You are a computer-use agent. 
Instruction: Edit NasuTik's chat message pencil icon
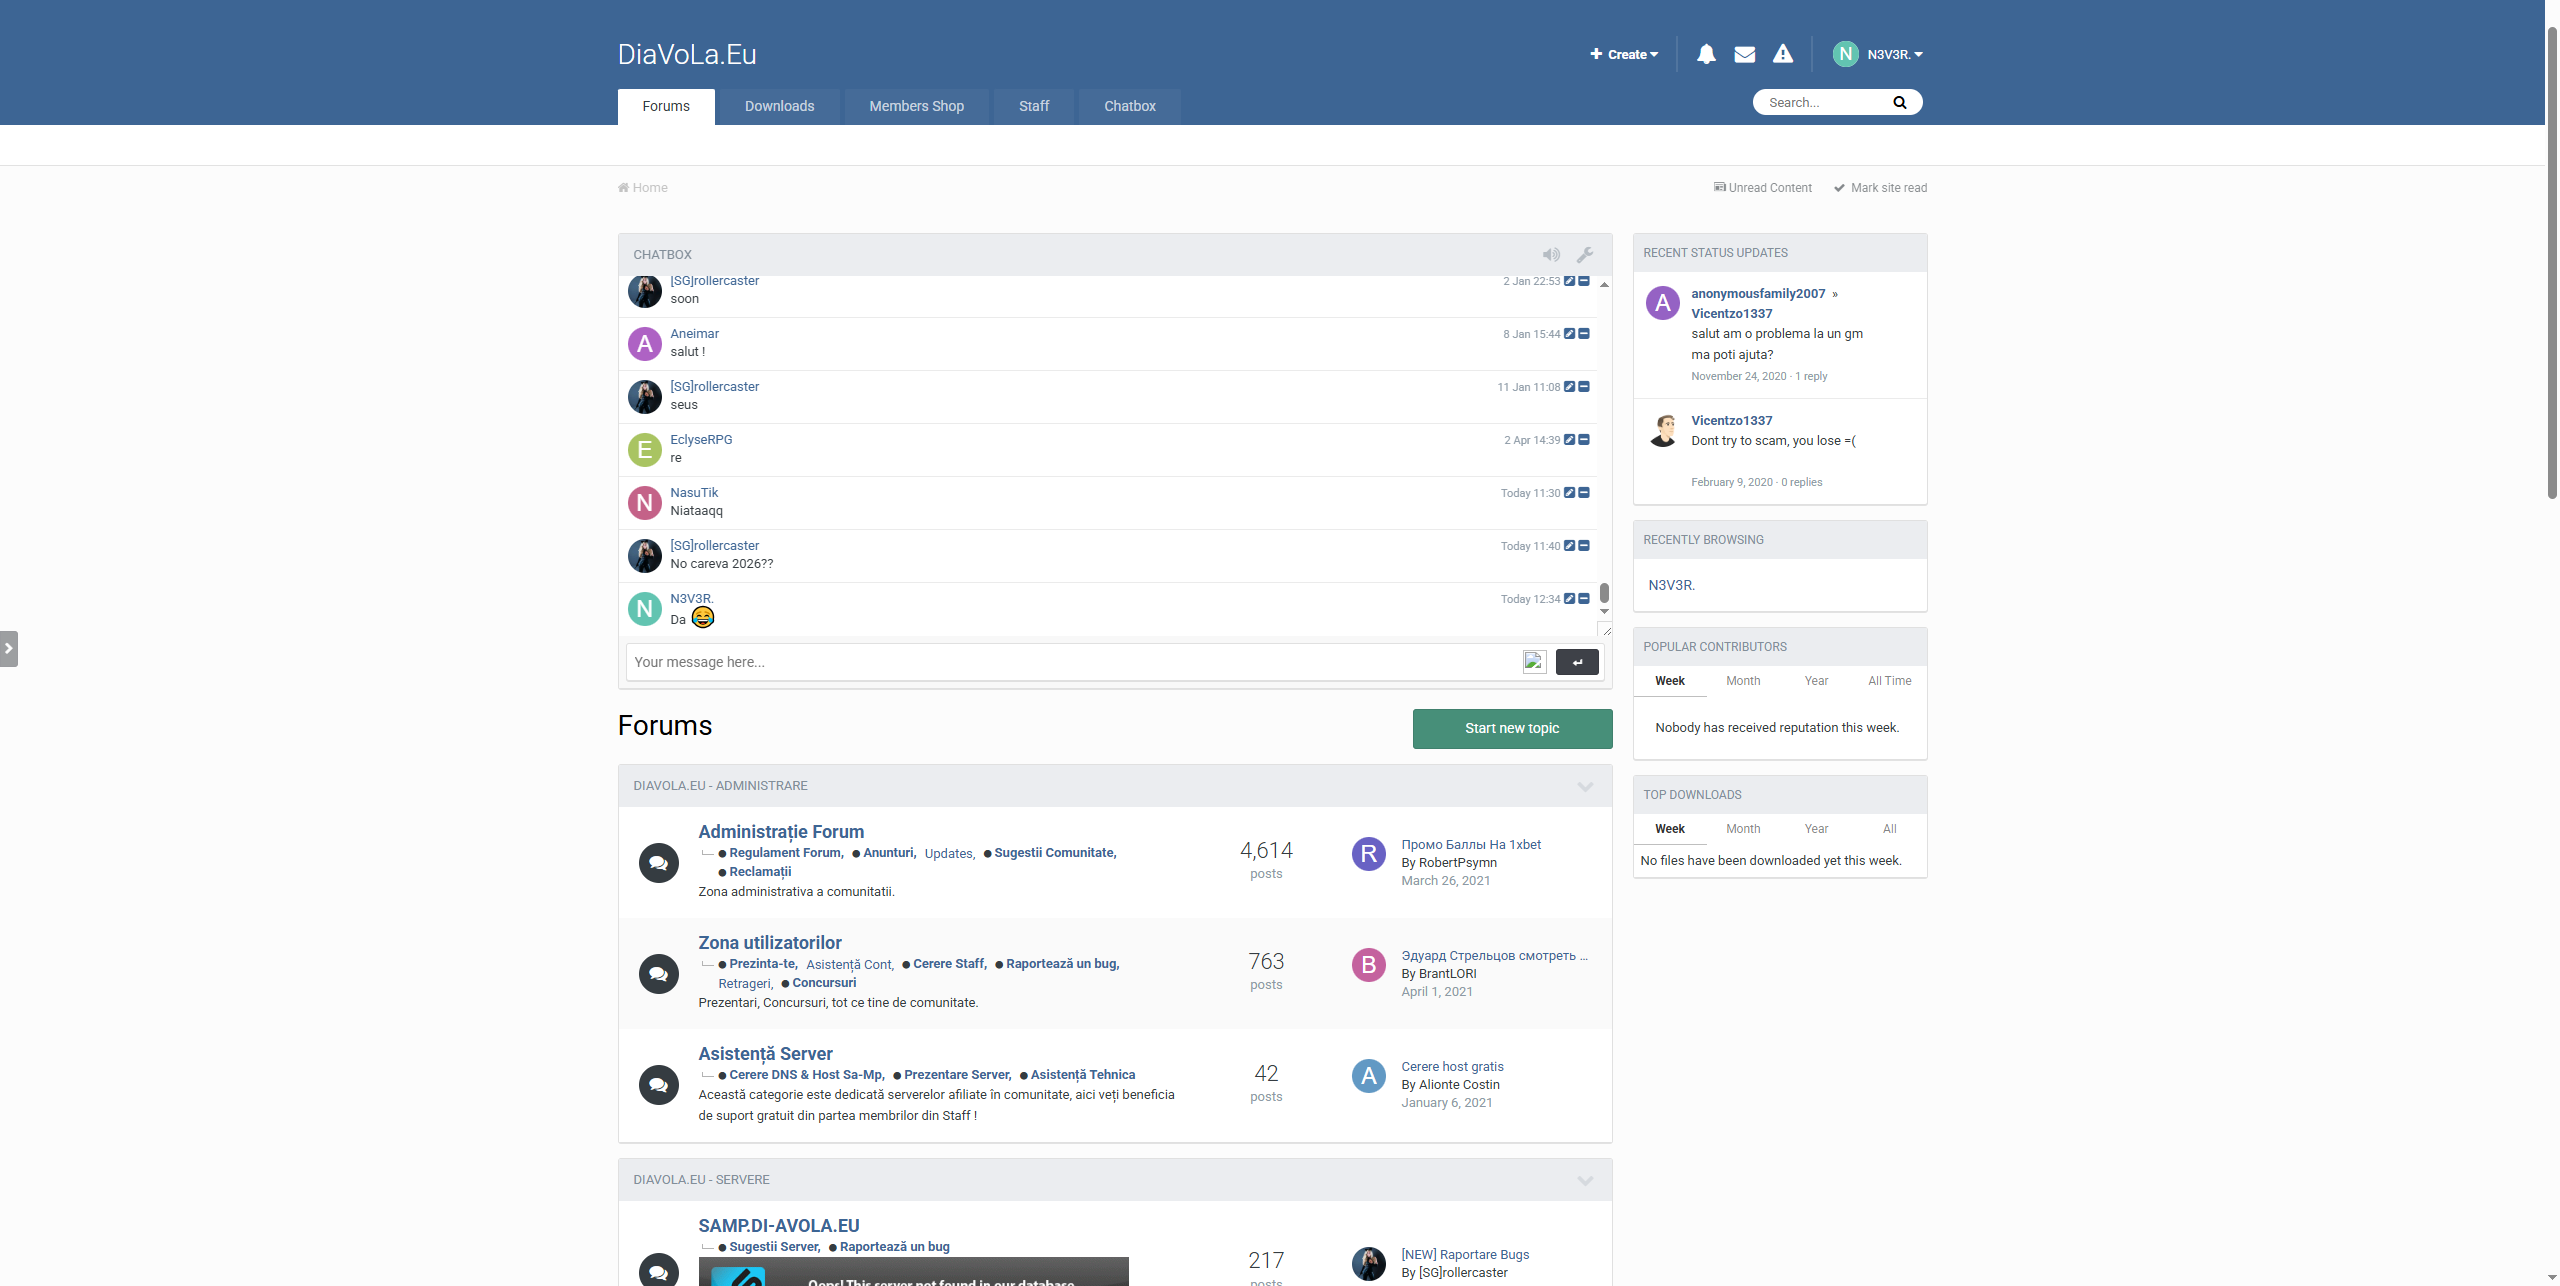click(x=1569, y=493)
